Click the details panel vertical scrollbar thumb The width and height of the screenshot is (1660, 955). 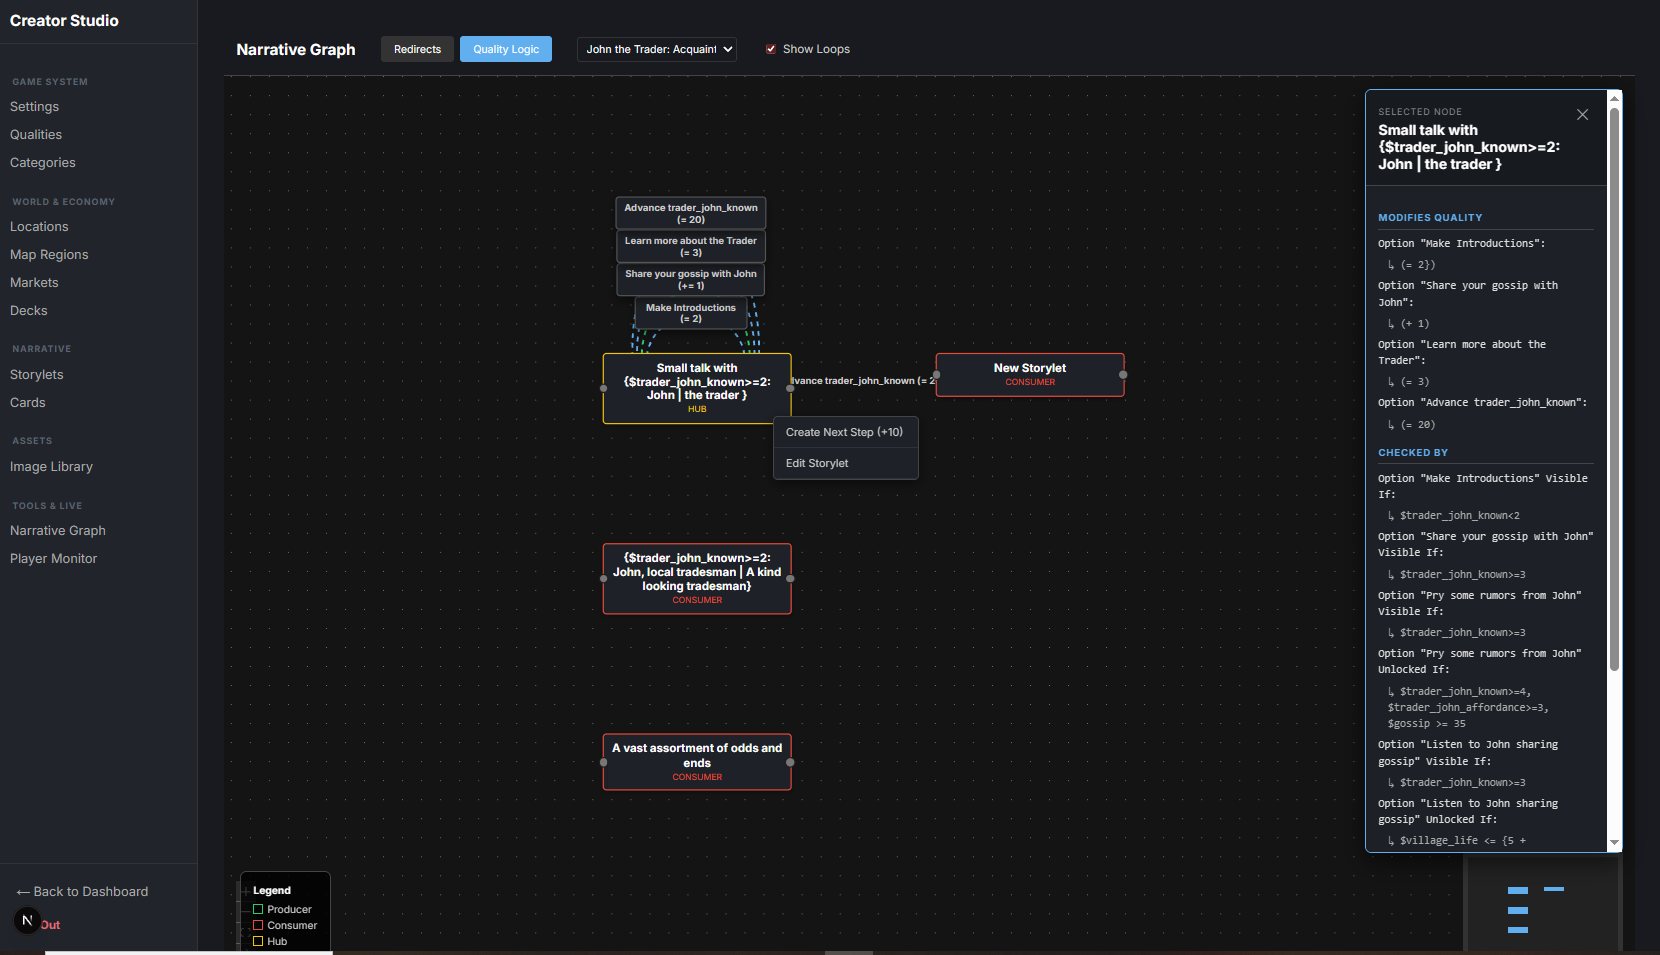click(x=1613, y=390)
